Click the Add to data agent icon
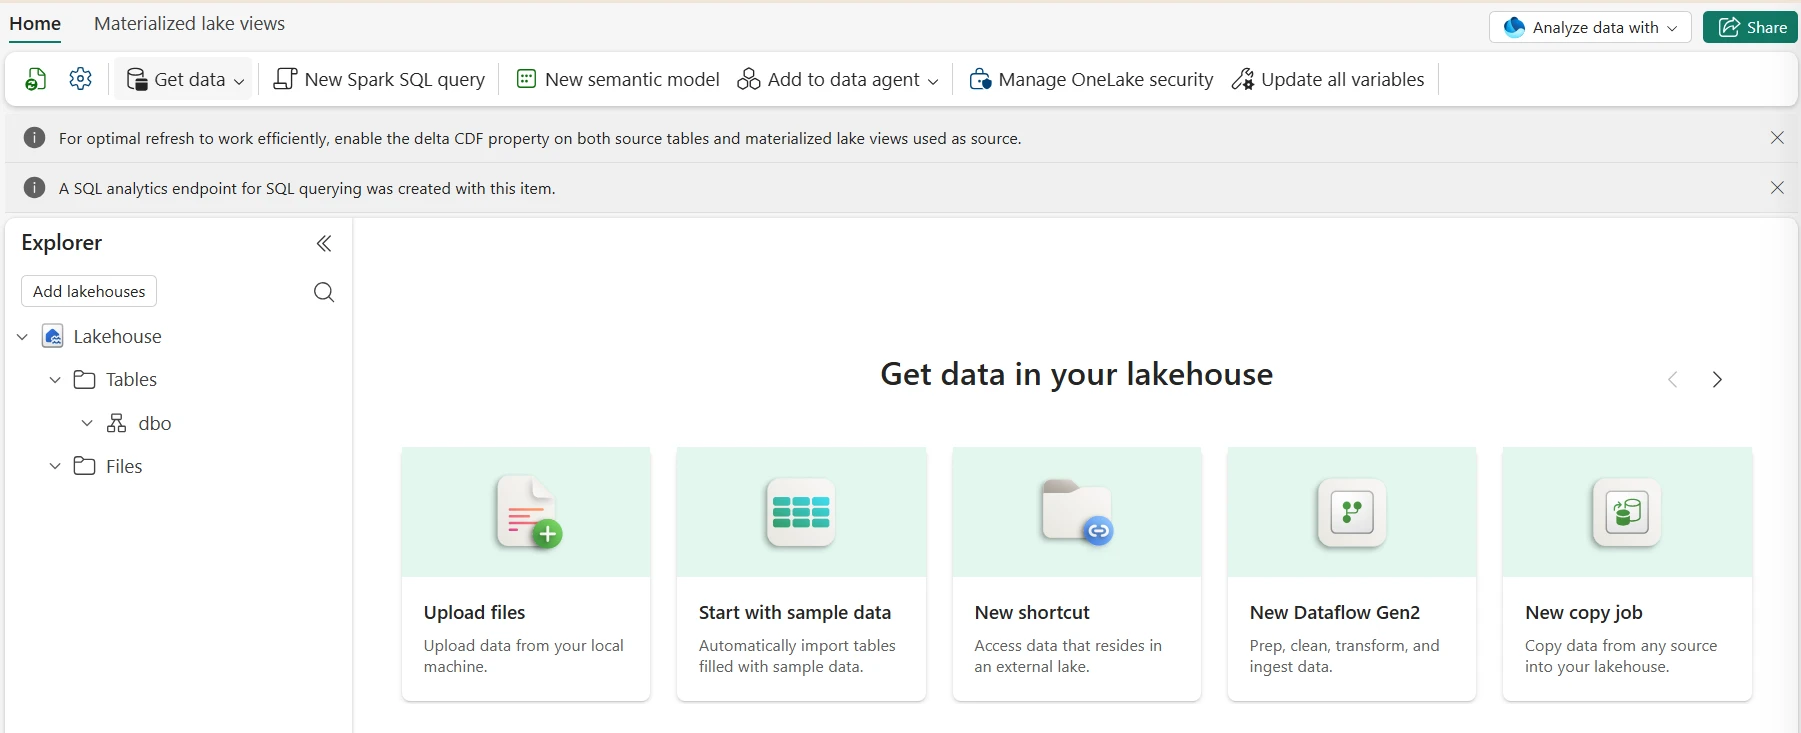 (x=749, y=79)
